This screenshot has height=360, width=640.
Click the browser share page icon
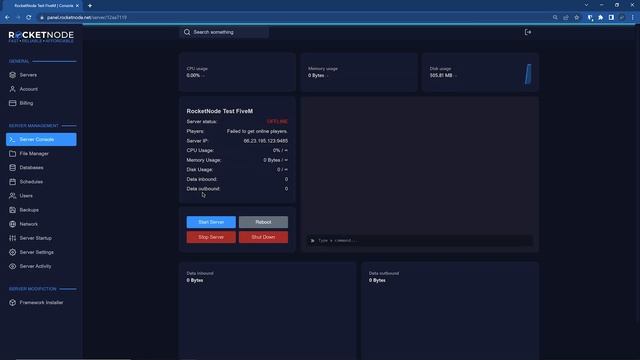click(x=566, y=18)
